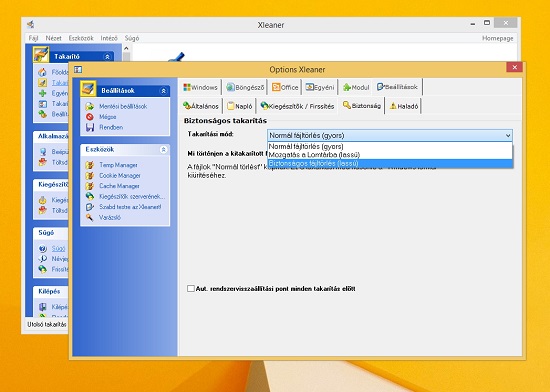Image resolution: width=550 pixels, height=392 pixels.
Task: Collapse the Eszközök sidebar panel
Action: [x=163, y=150]
